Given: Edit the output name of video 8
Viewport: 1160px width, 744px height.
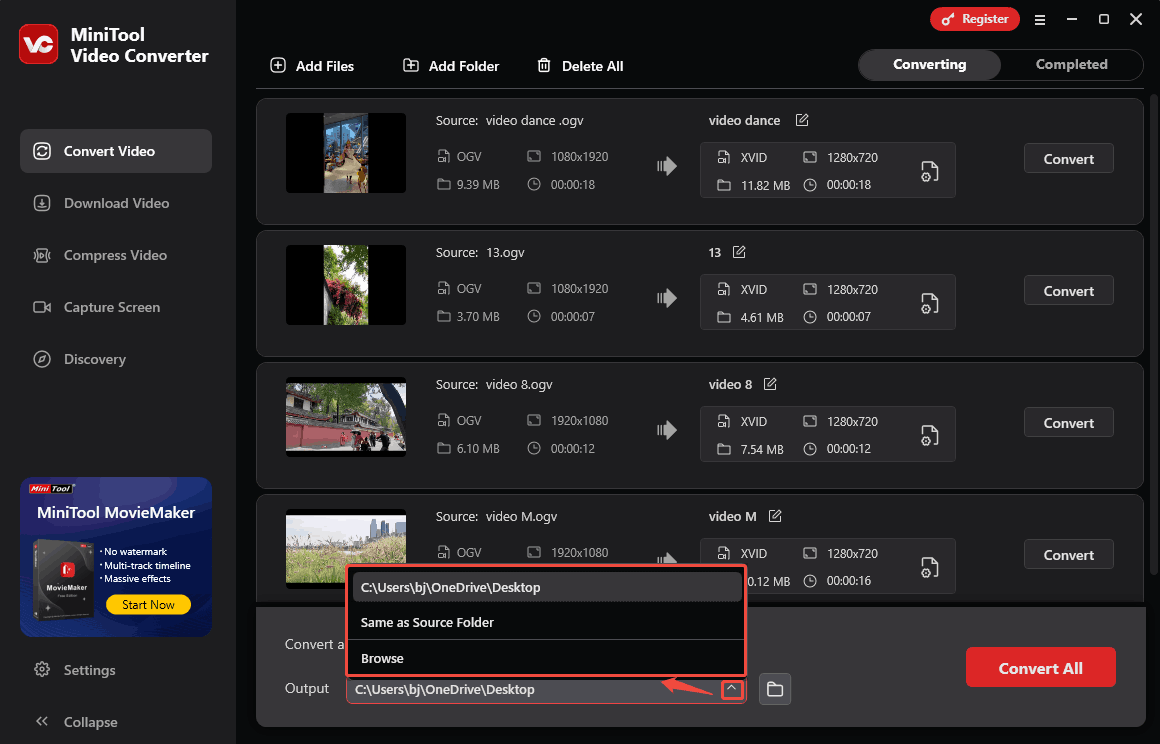Looking at the screenshot, I should [770, 385].
